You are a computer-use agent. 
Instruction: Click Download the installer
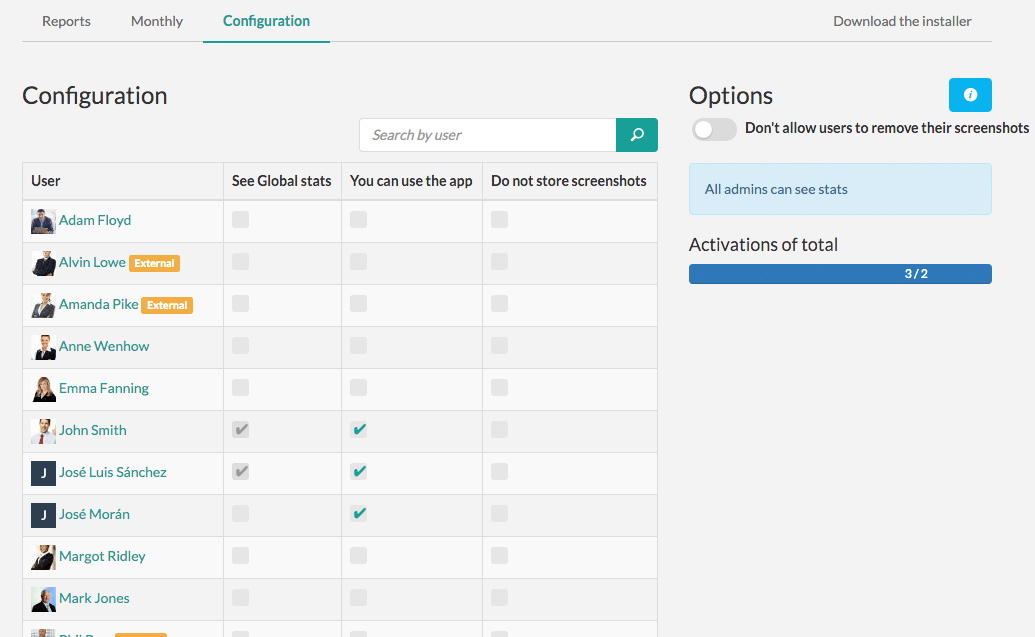901,20
